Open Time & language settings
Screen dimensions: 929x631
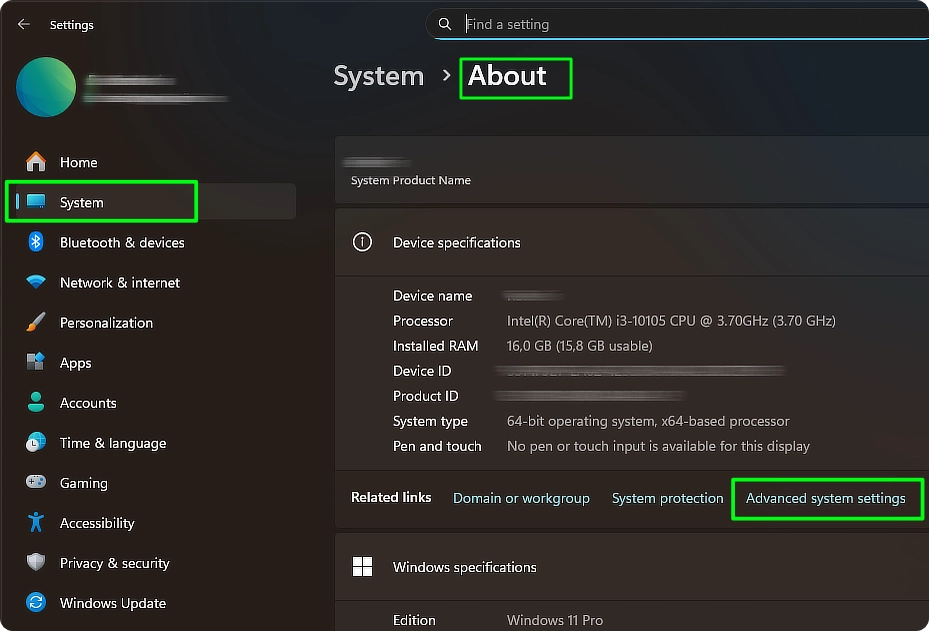tap(112, 442)
